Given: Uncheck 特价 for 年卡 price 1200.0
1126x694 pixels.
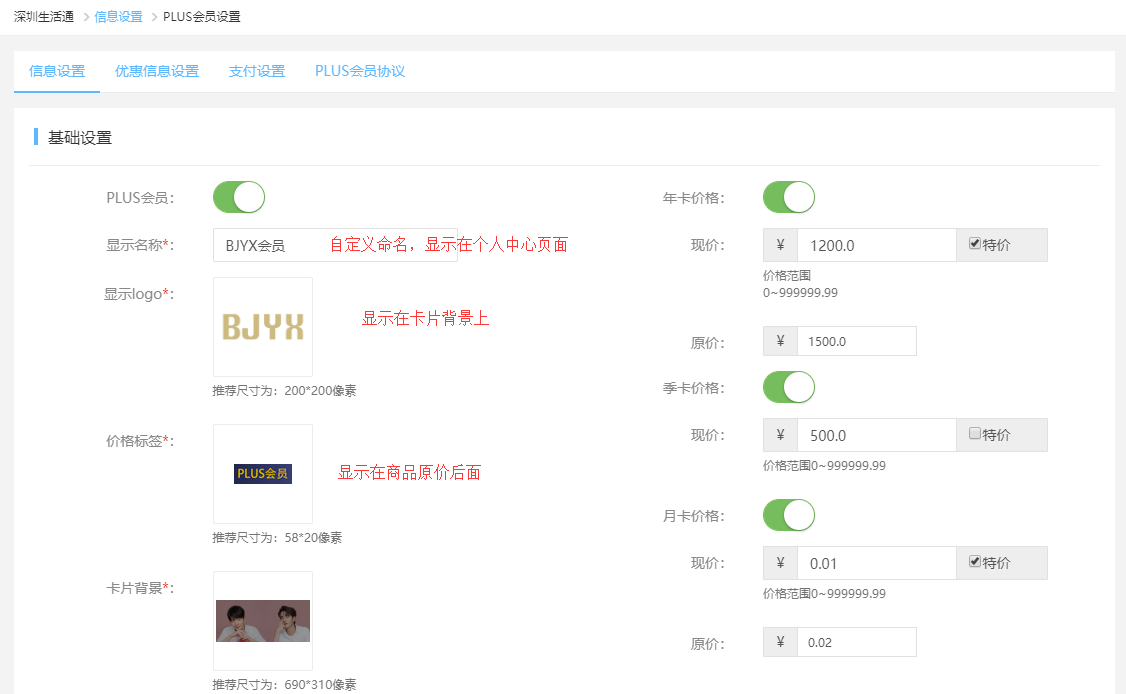Looking at the screenshot, I should pyautogui.click(x=974, y=244).
